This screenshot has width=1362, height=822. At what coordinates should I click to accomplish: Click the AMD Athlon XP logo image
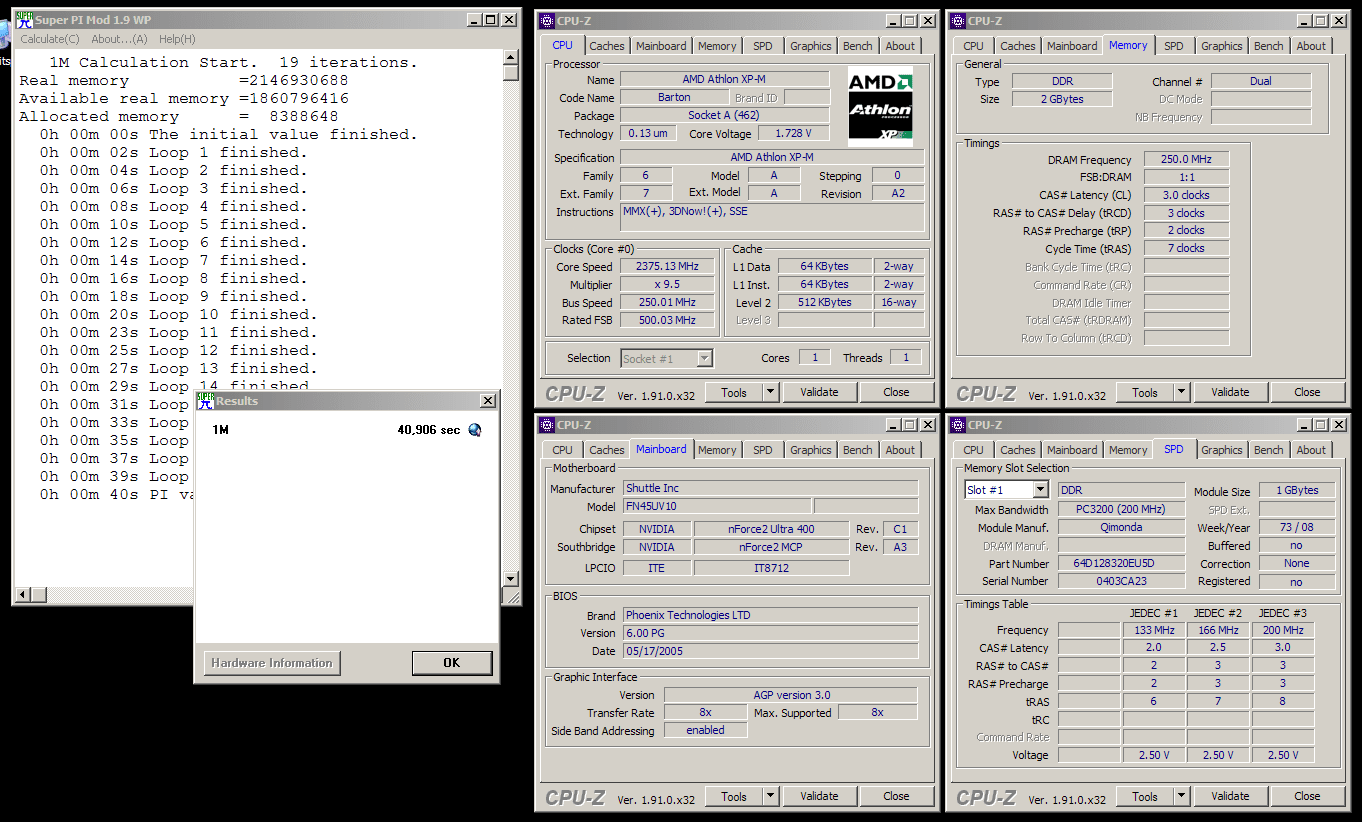pyautogui.click(x=880, y=106)
